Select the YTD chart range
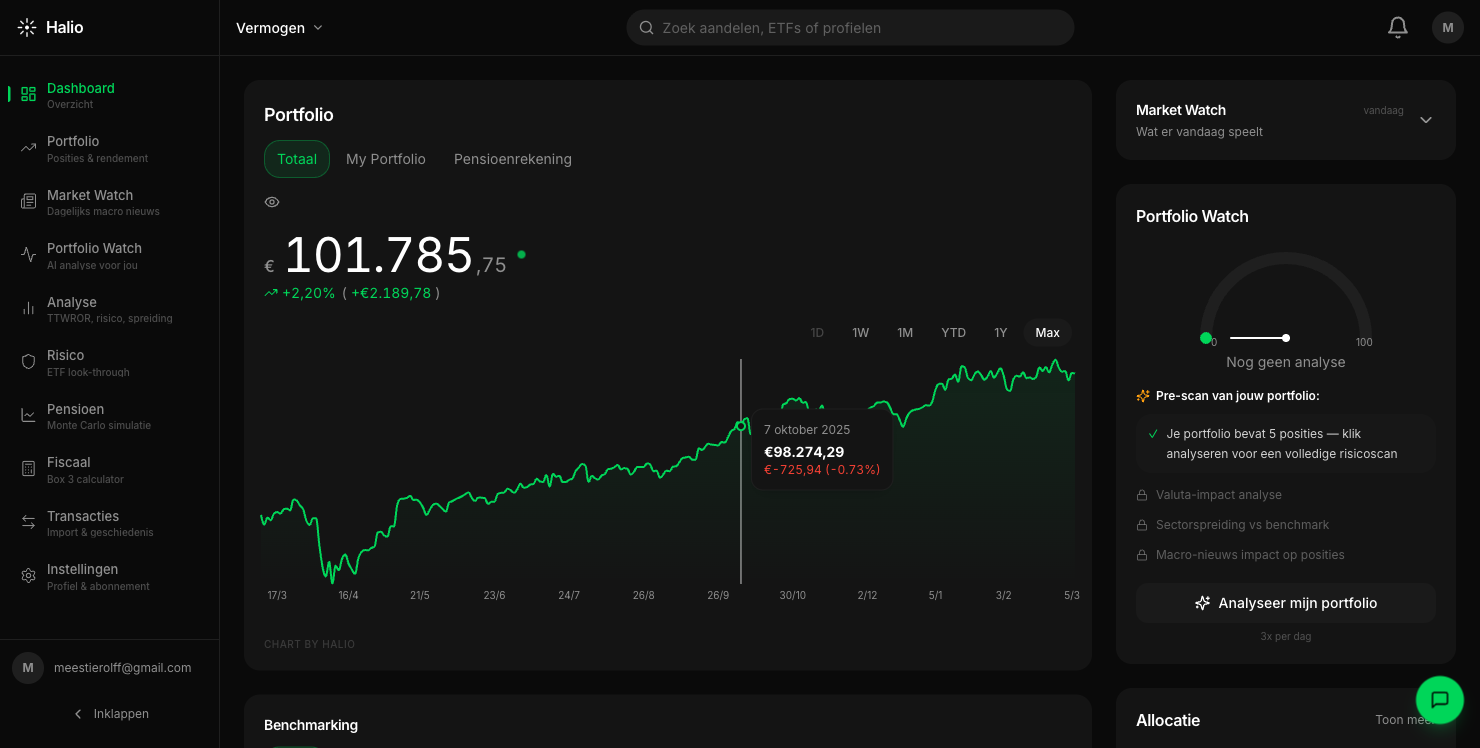 (x=953, y=333)
